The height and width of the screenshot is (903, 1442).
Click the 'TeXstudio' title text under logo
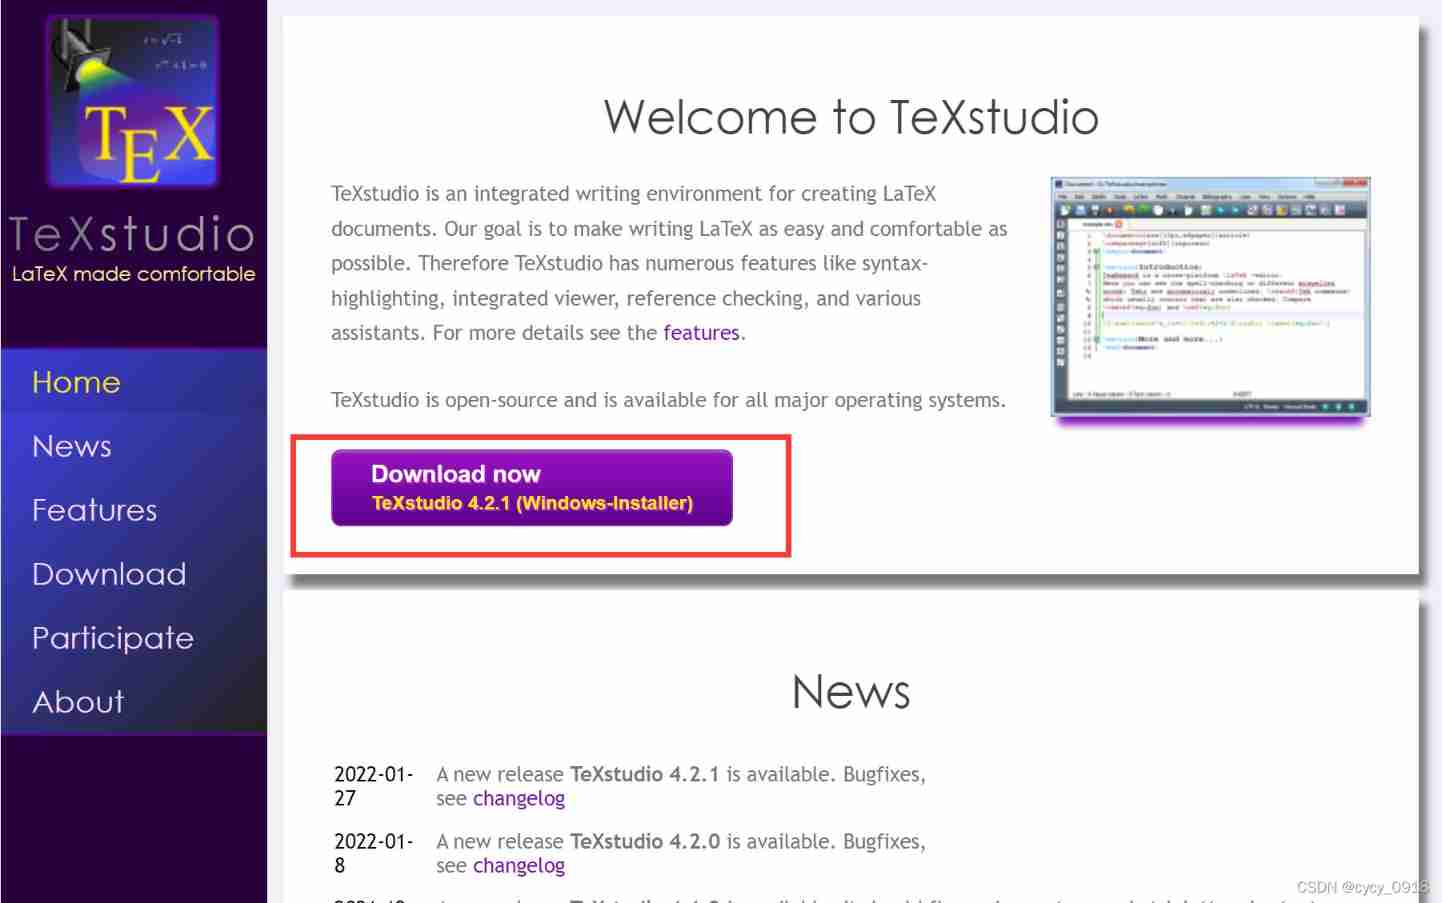coord(132,234)
